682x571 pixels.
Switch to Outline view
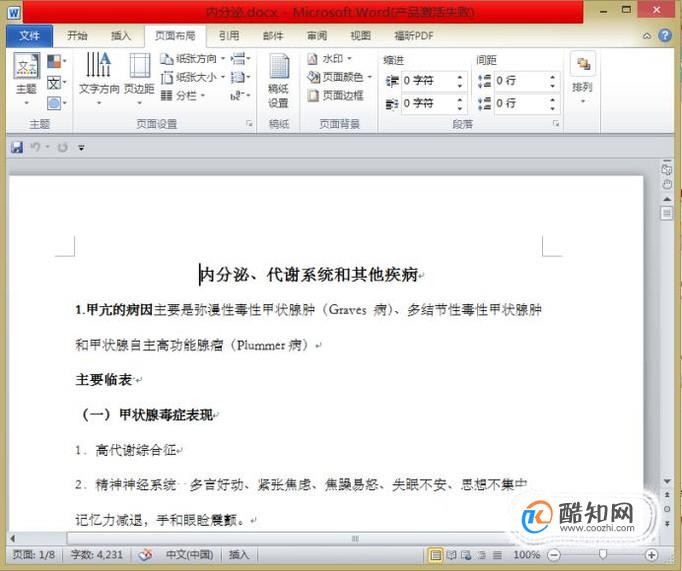click(482, 555)
